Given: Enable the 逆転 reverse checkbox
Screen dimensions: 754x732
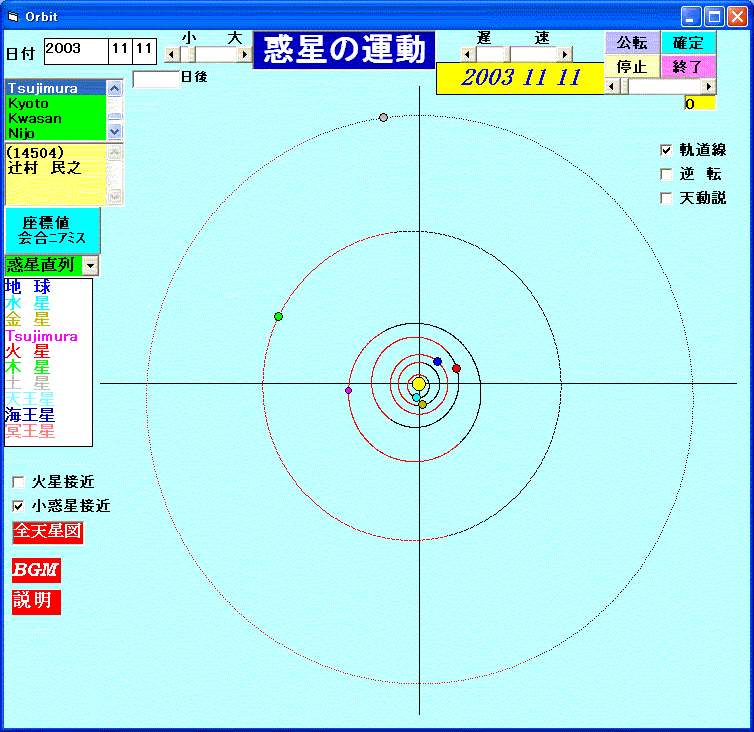Looking at the screenshot, I should coord(666,174).
